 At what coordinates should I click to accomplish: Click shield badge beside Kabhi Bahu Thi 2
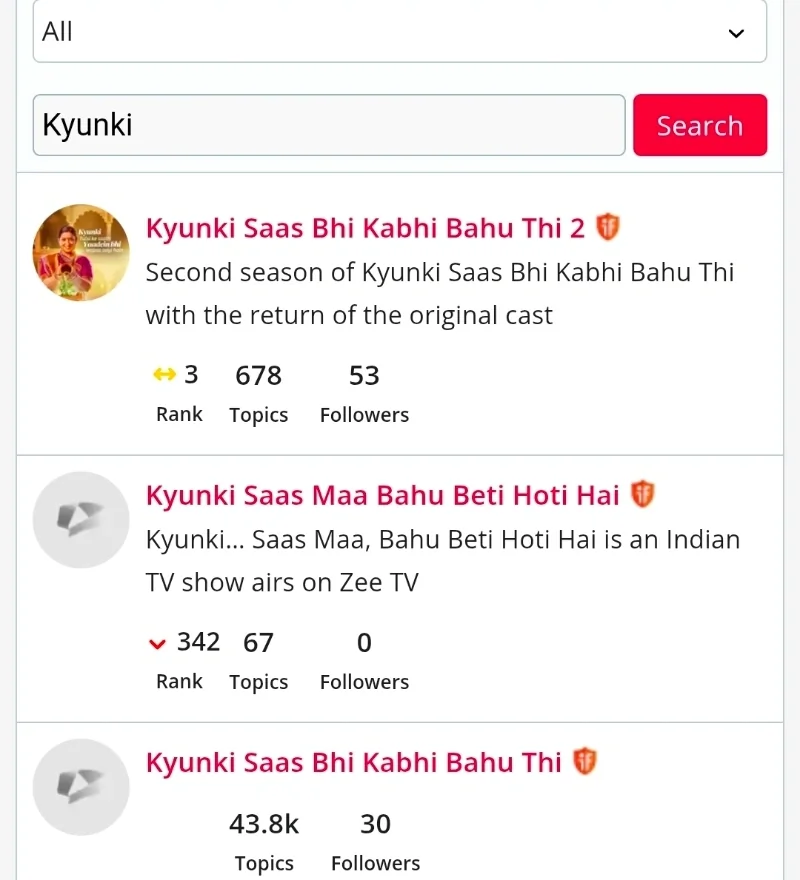click(607, 227)
